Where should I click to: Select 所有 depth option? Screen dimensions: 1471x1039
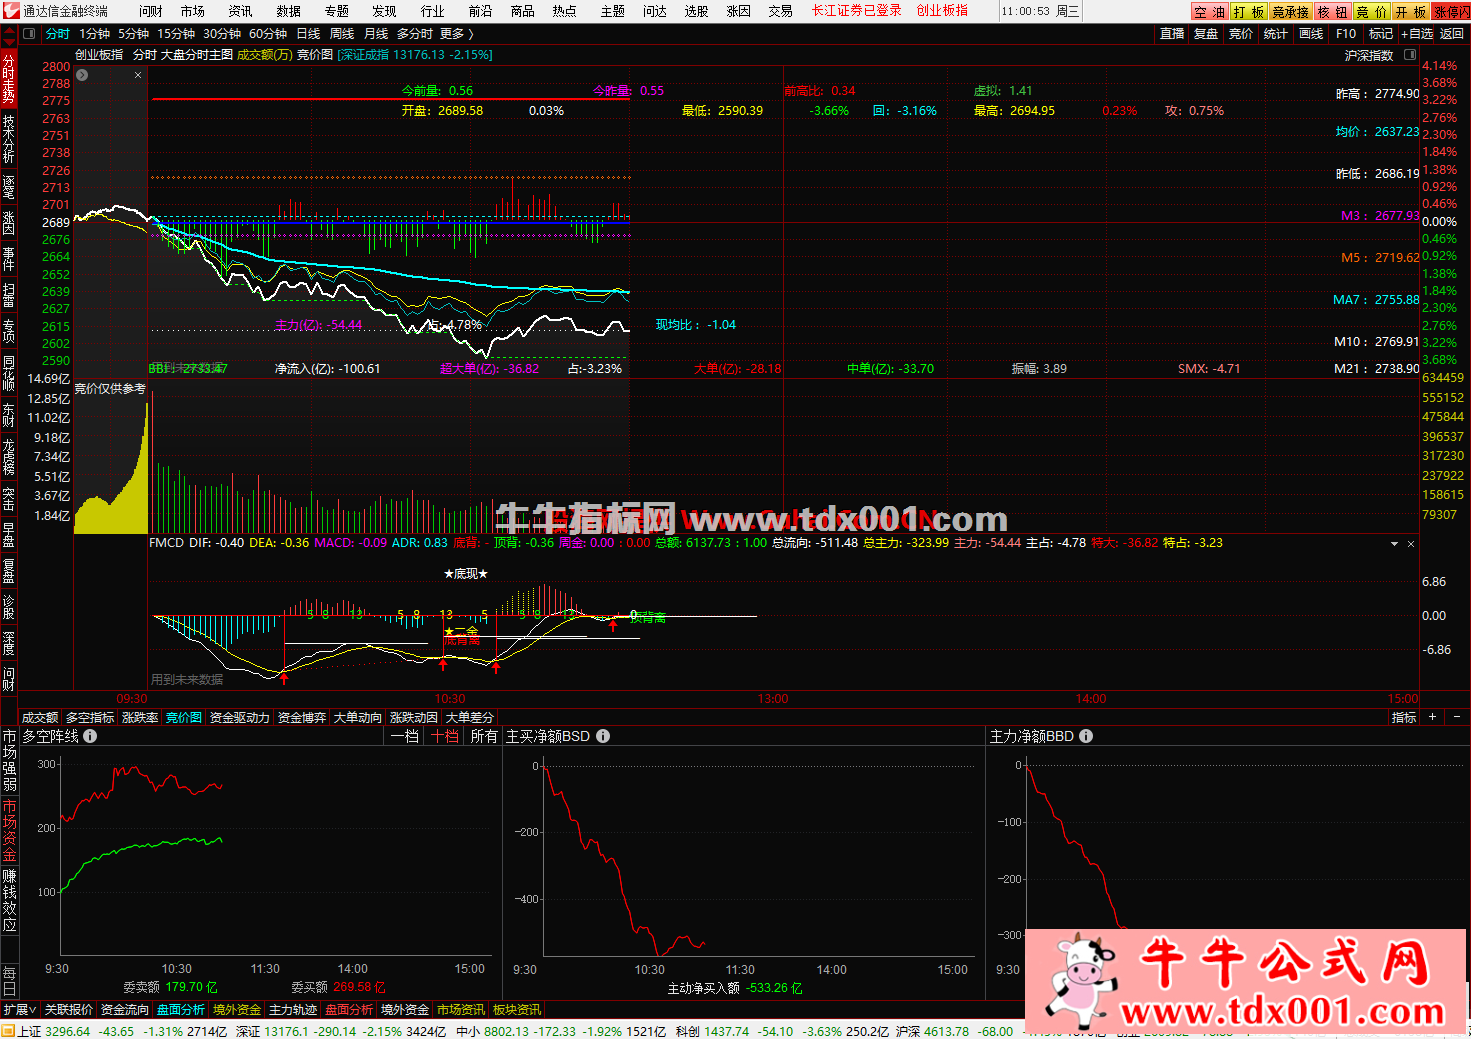484,736
